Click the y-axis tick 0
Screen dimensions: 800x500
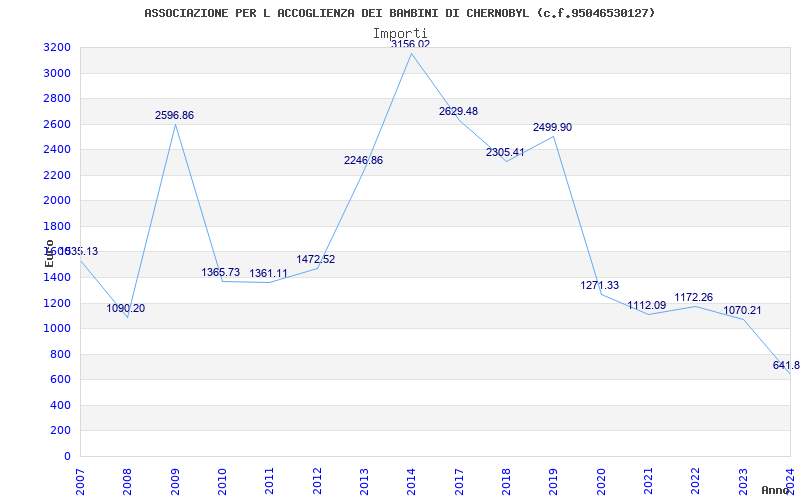(68, 456)
